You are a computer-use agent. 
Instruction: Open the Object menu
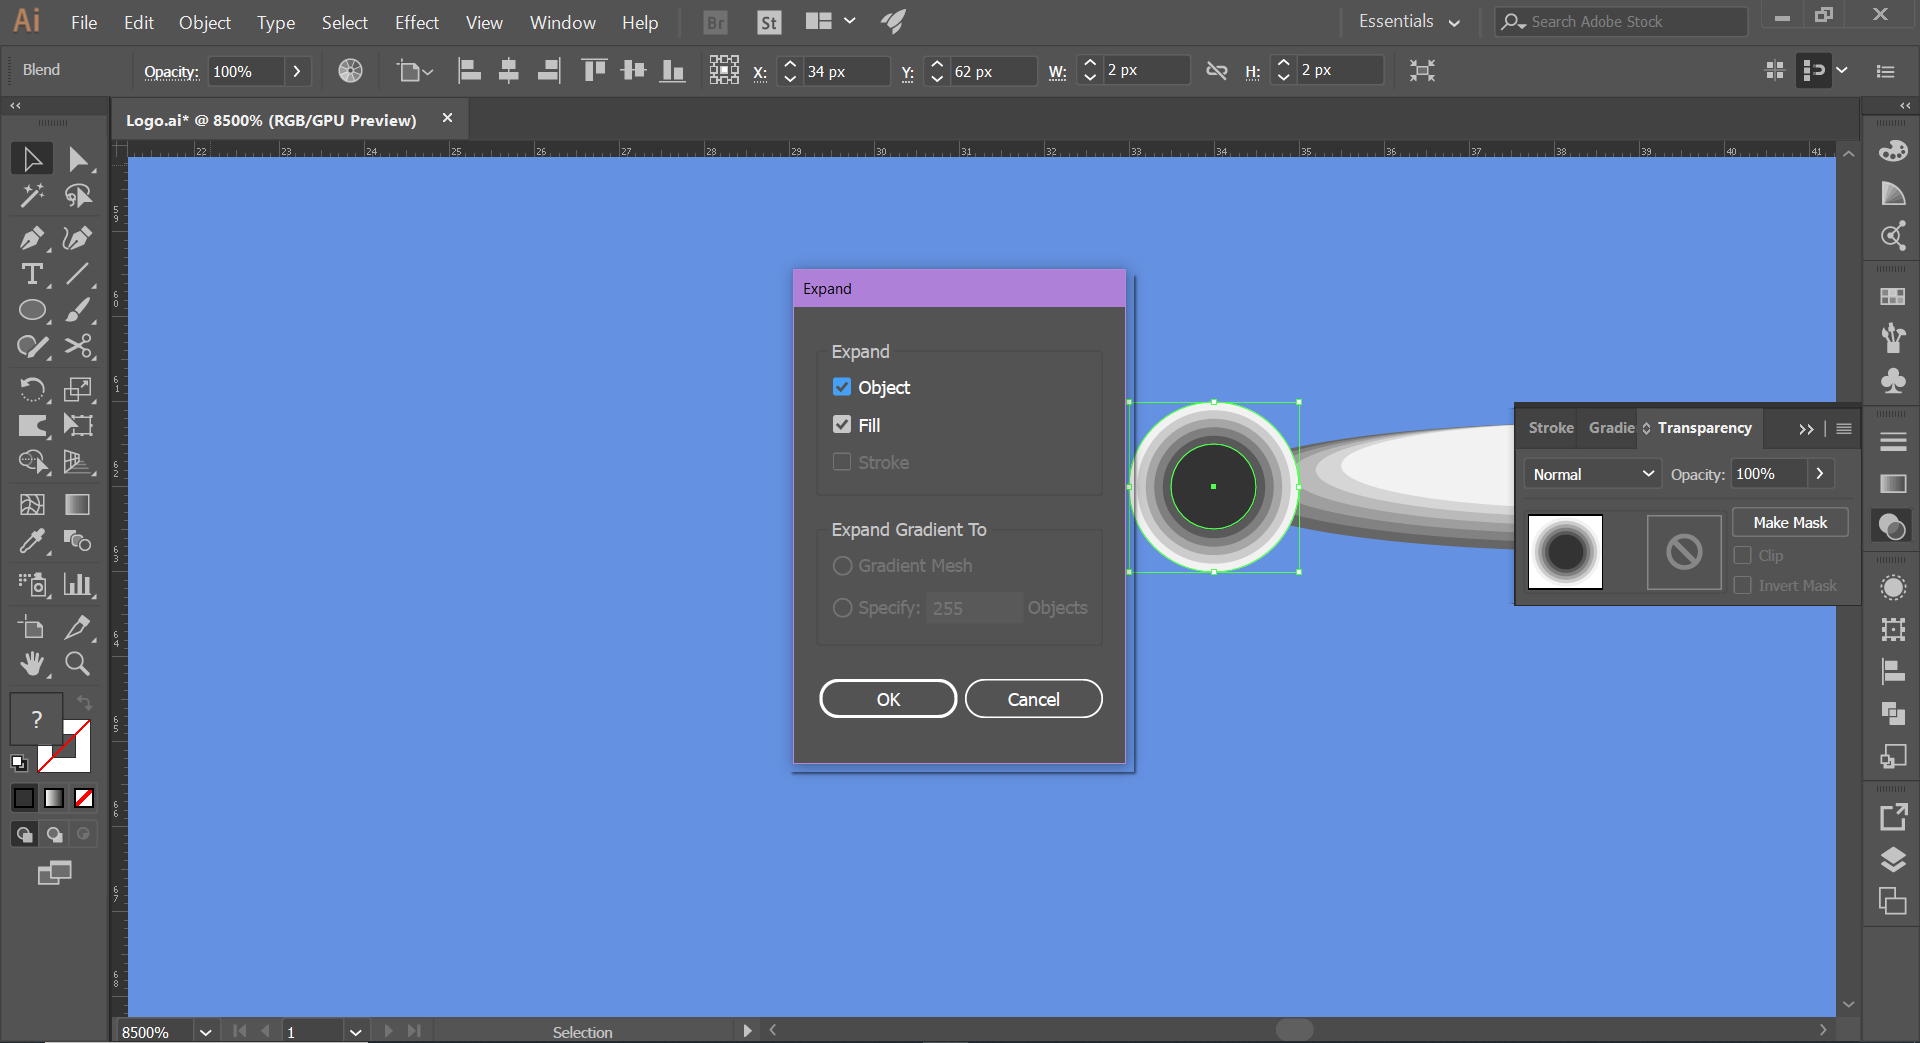(205, 22)
